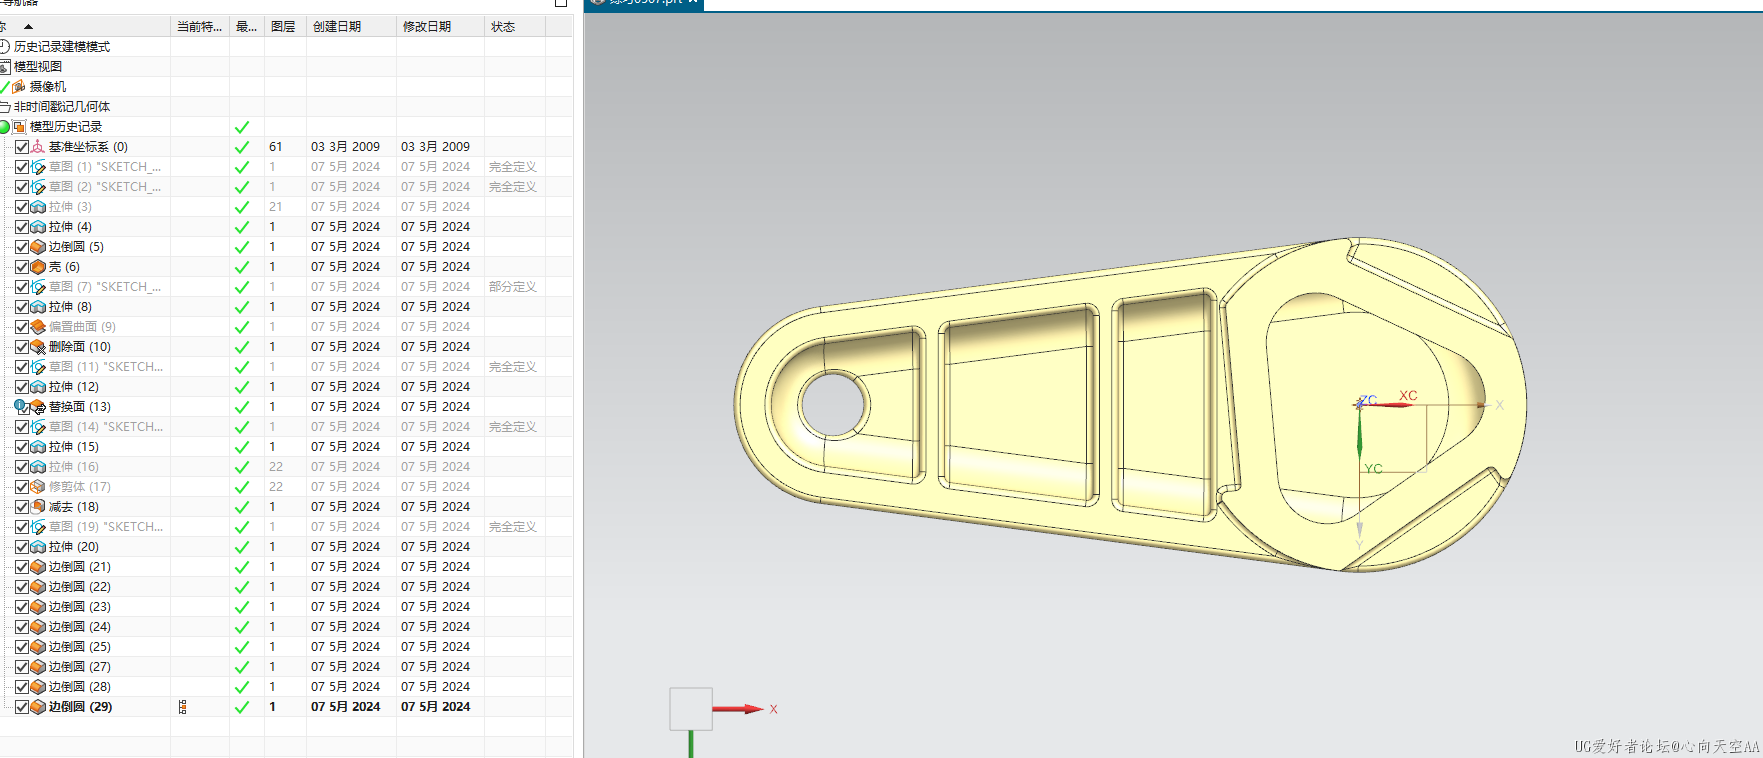The width and height of the screenshot is (1763, 758).
Task: Click creation date 03 3月 2009
Action: [345, 147]
